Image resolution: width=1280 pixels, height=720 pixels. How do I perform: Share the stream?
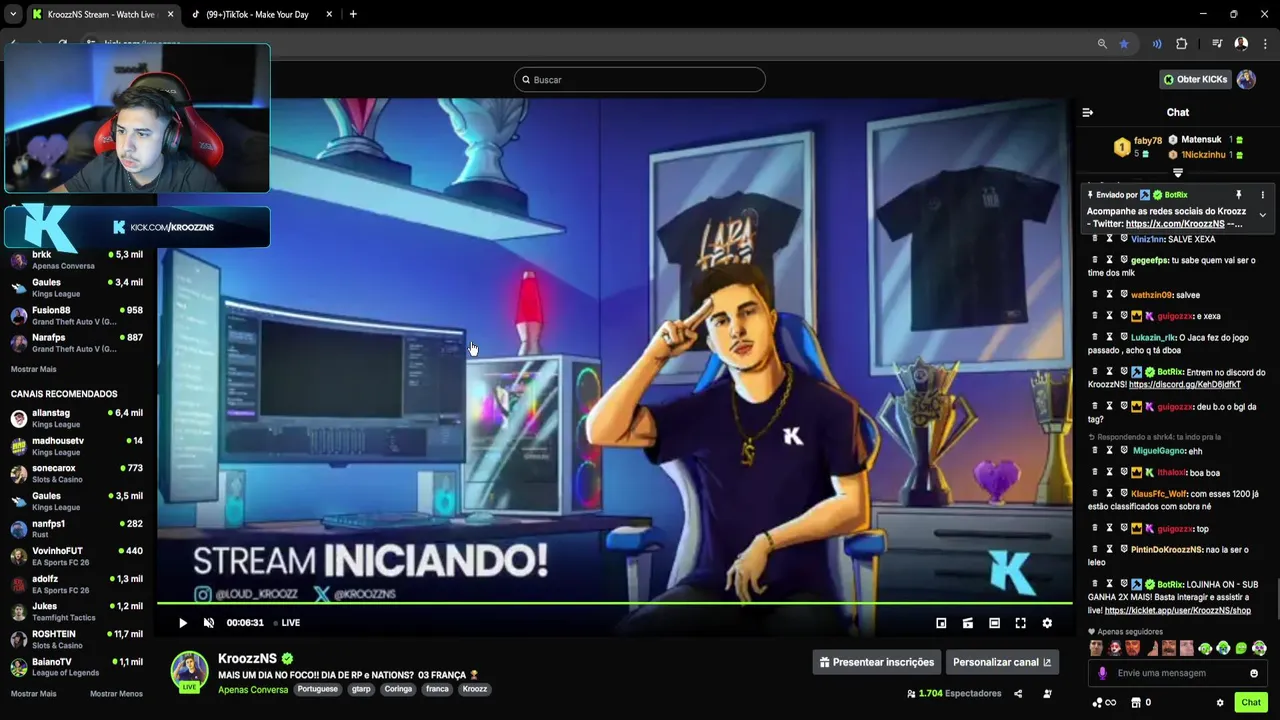[x=1018, y=694]
